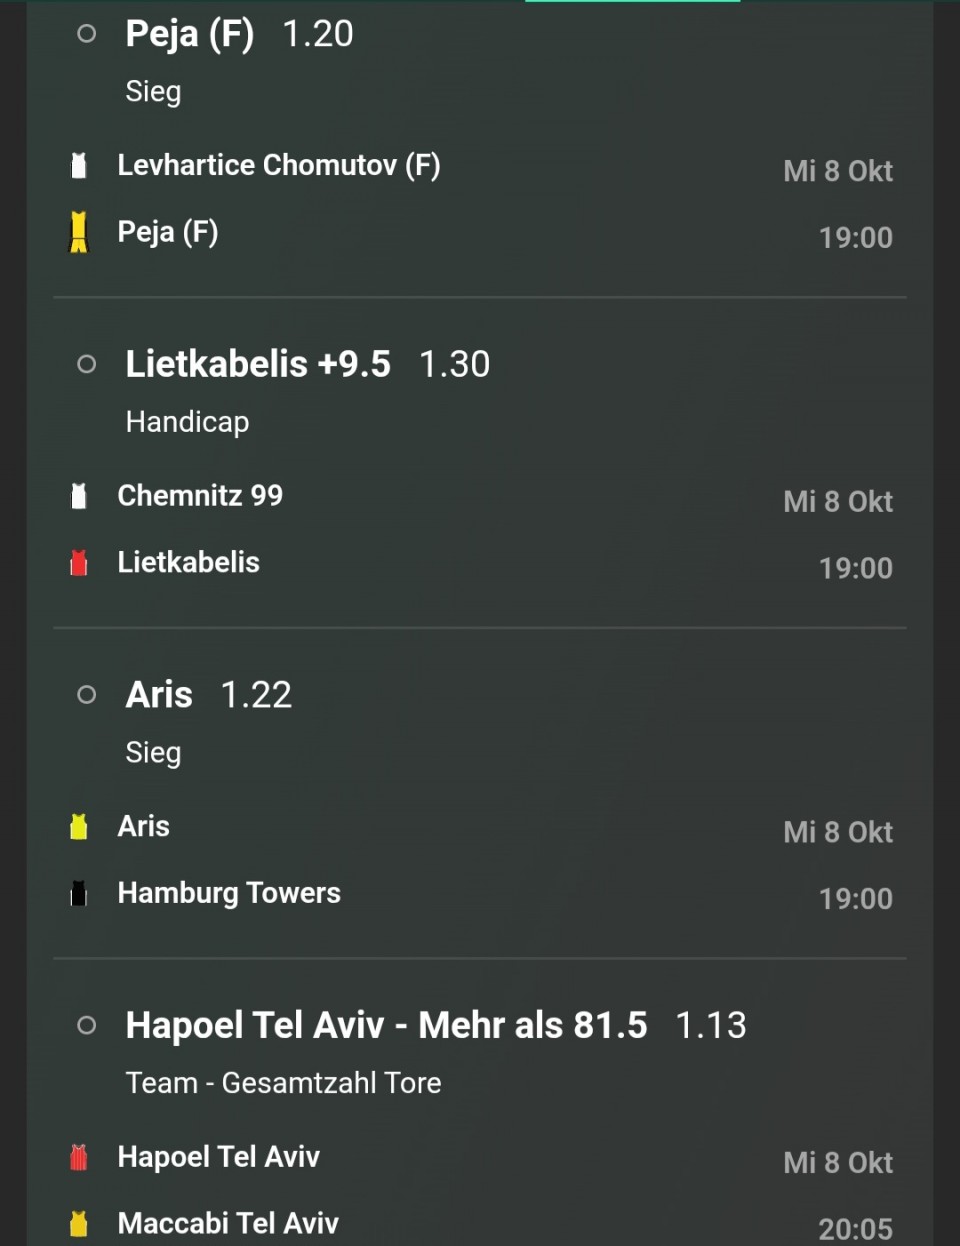Click the 1.22 odds for Aris
The width and height of the screenshot is (960, 1246).
[x=256, y=695]
